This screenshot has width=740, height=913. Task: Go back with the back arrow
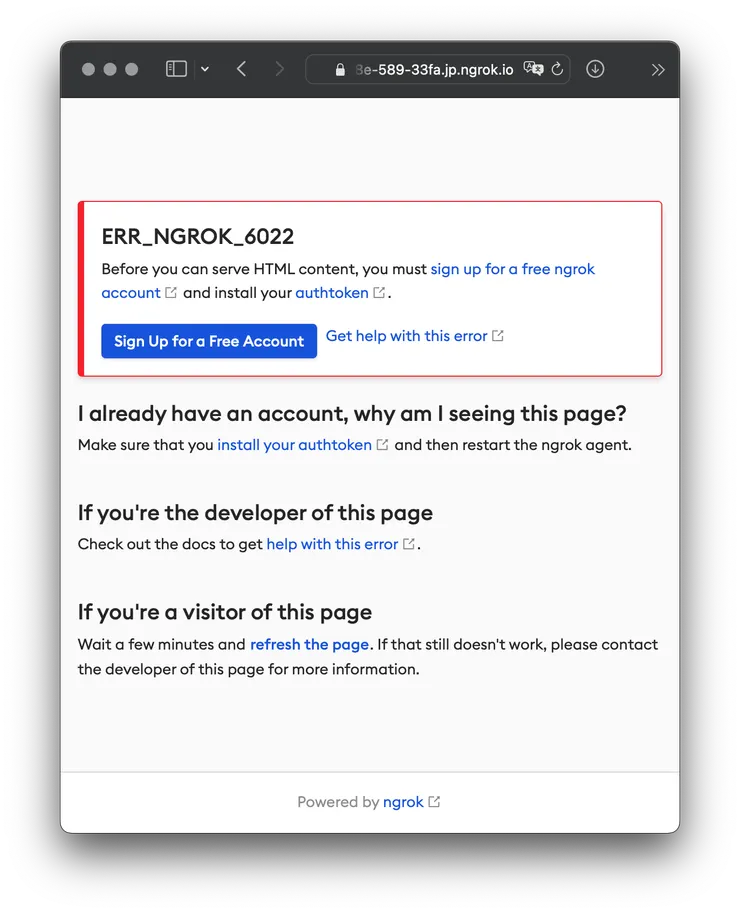(242, 69)
